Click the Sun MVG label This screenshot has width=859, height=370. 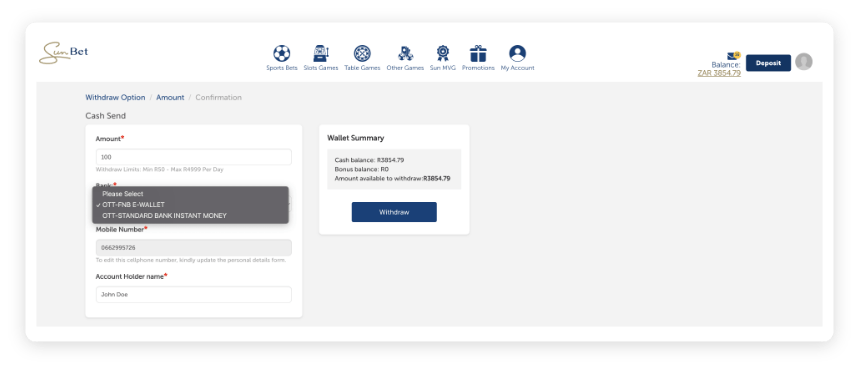443,68
